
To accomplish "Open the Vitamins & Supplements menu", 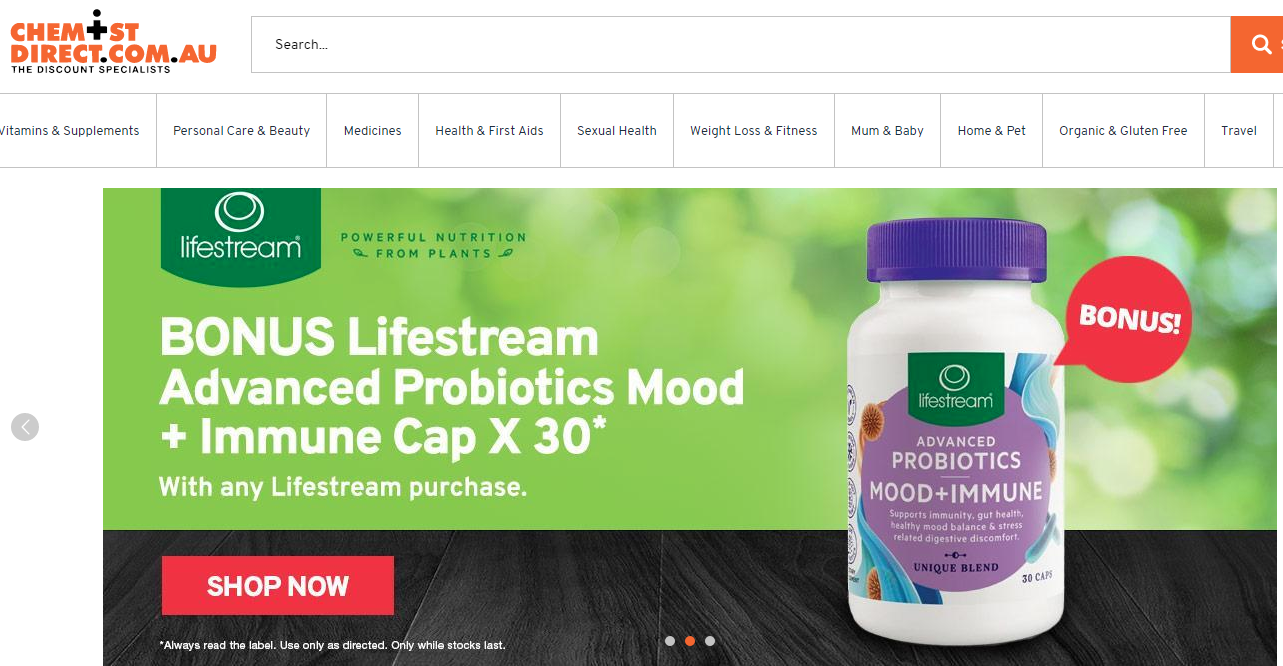I will click(x=70, y=131).
